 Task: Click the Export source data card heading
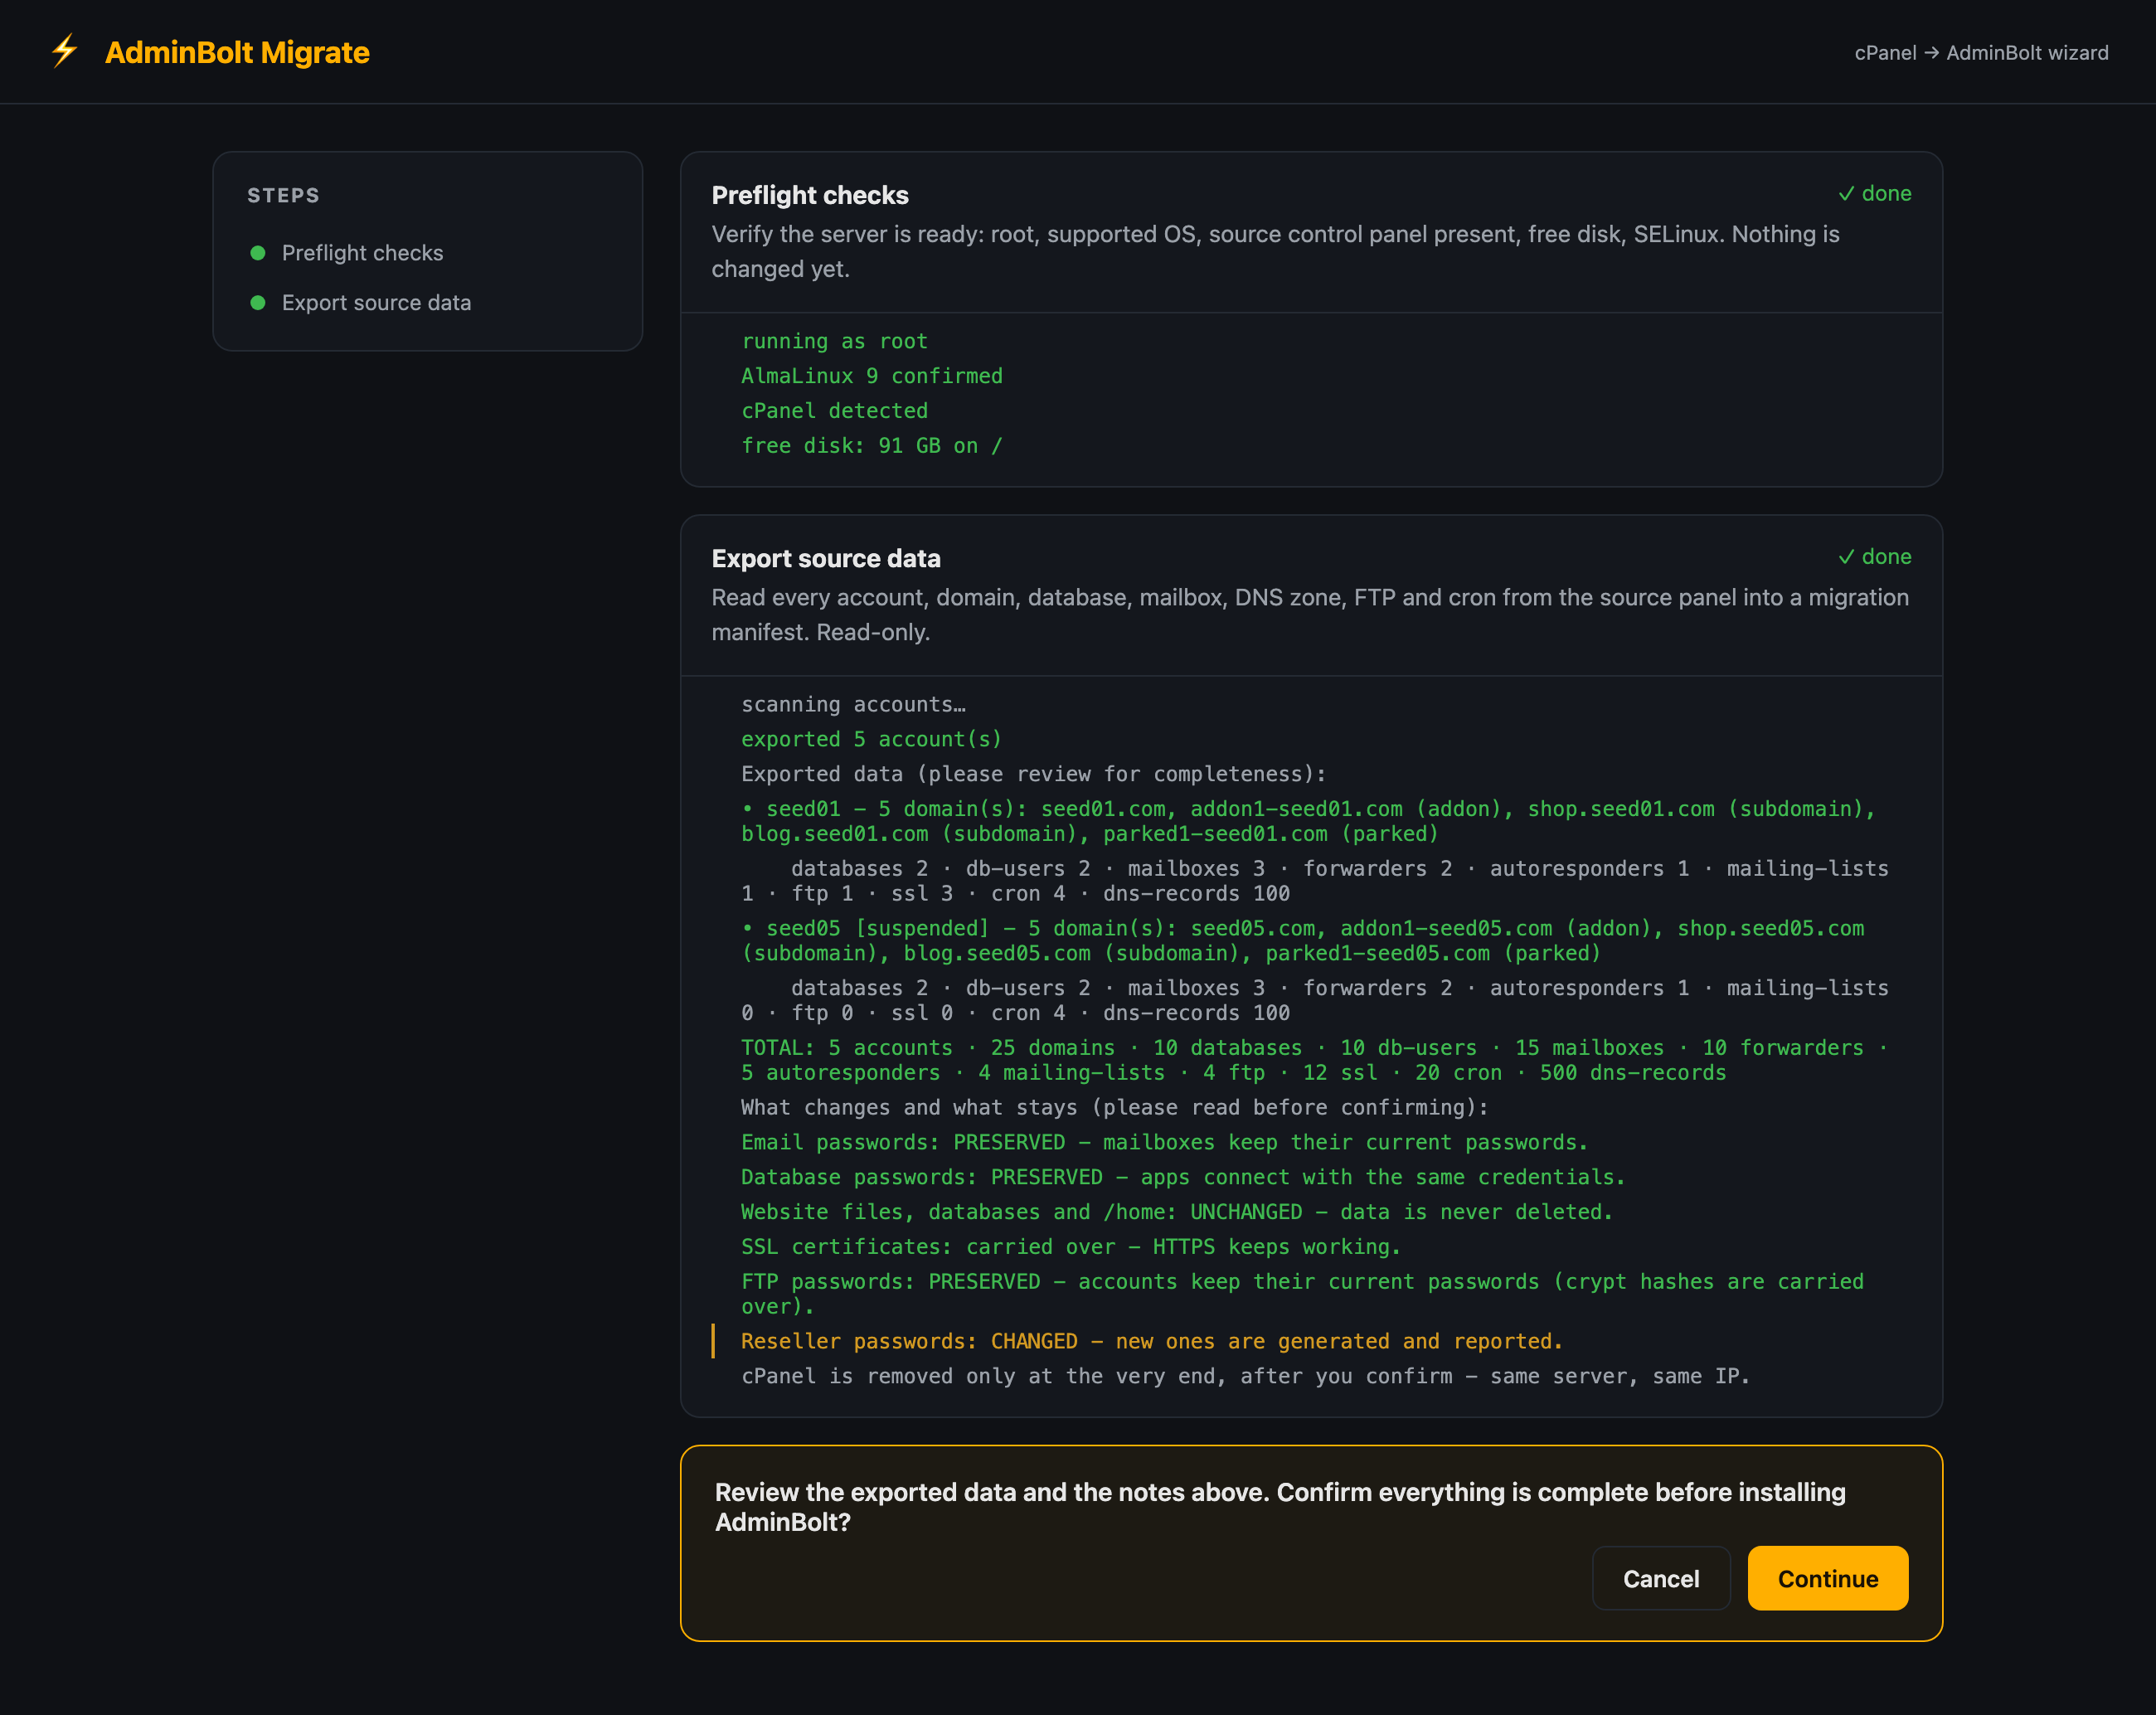coord(825,558)
